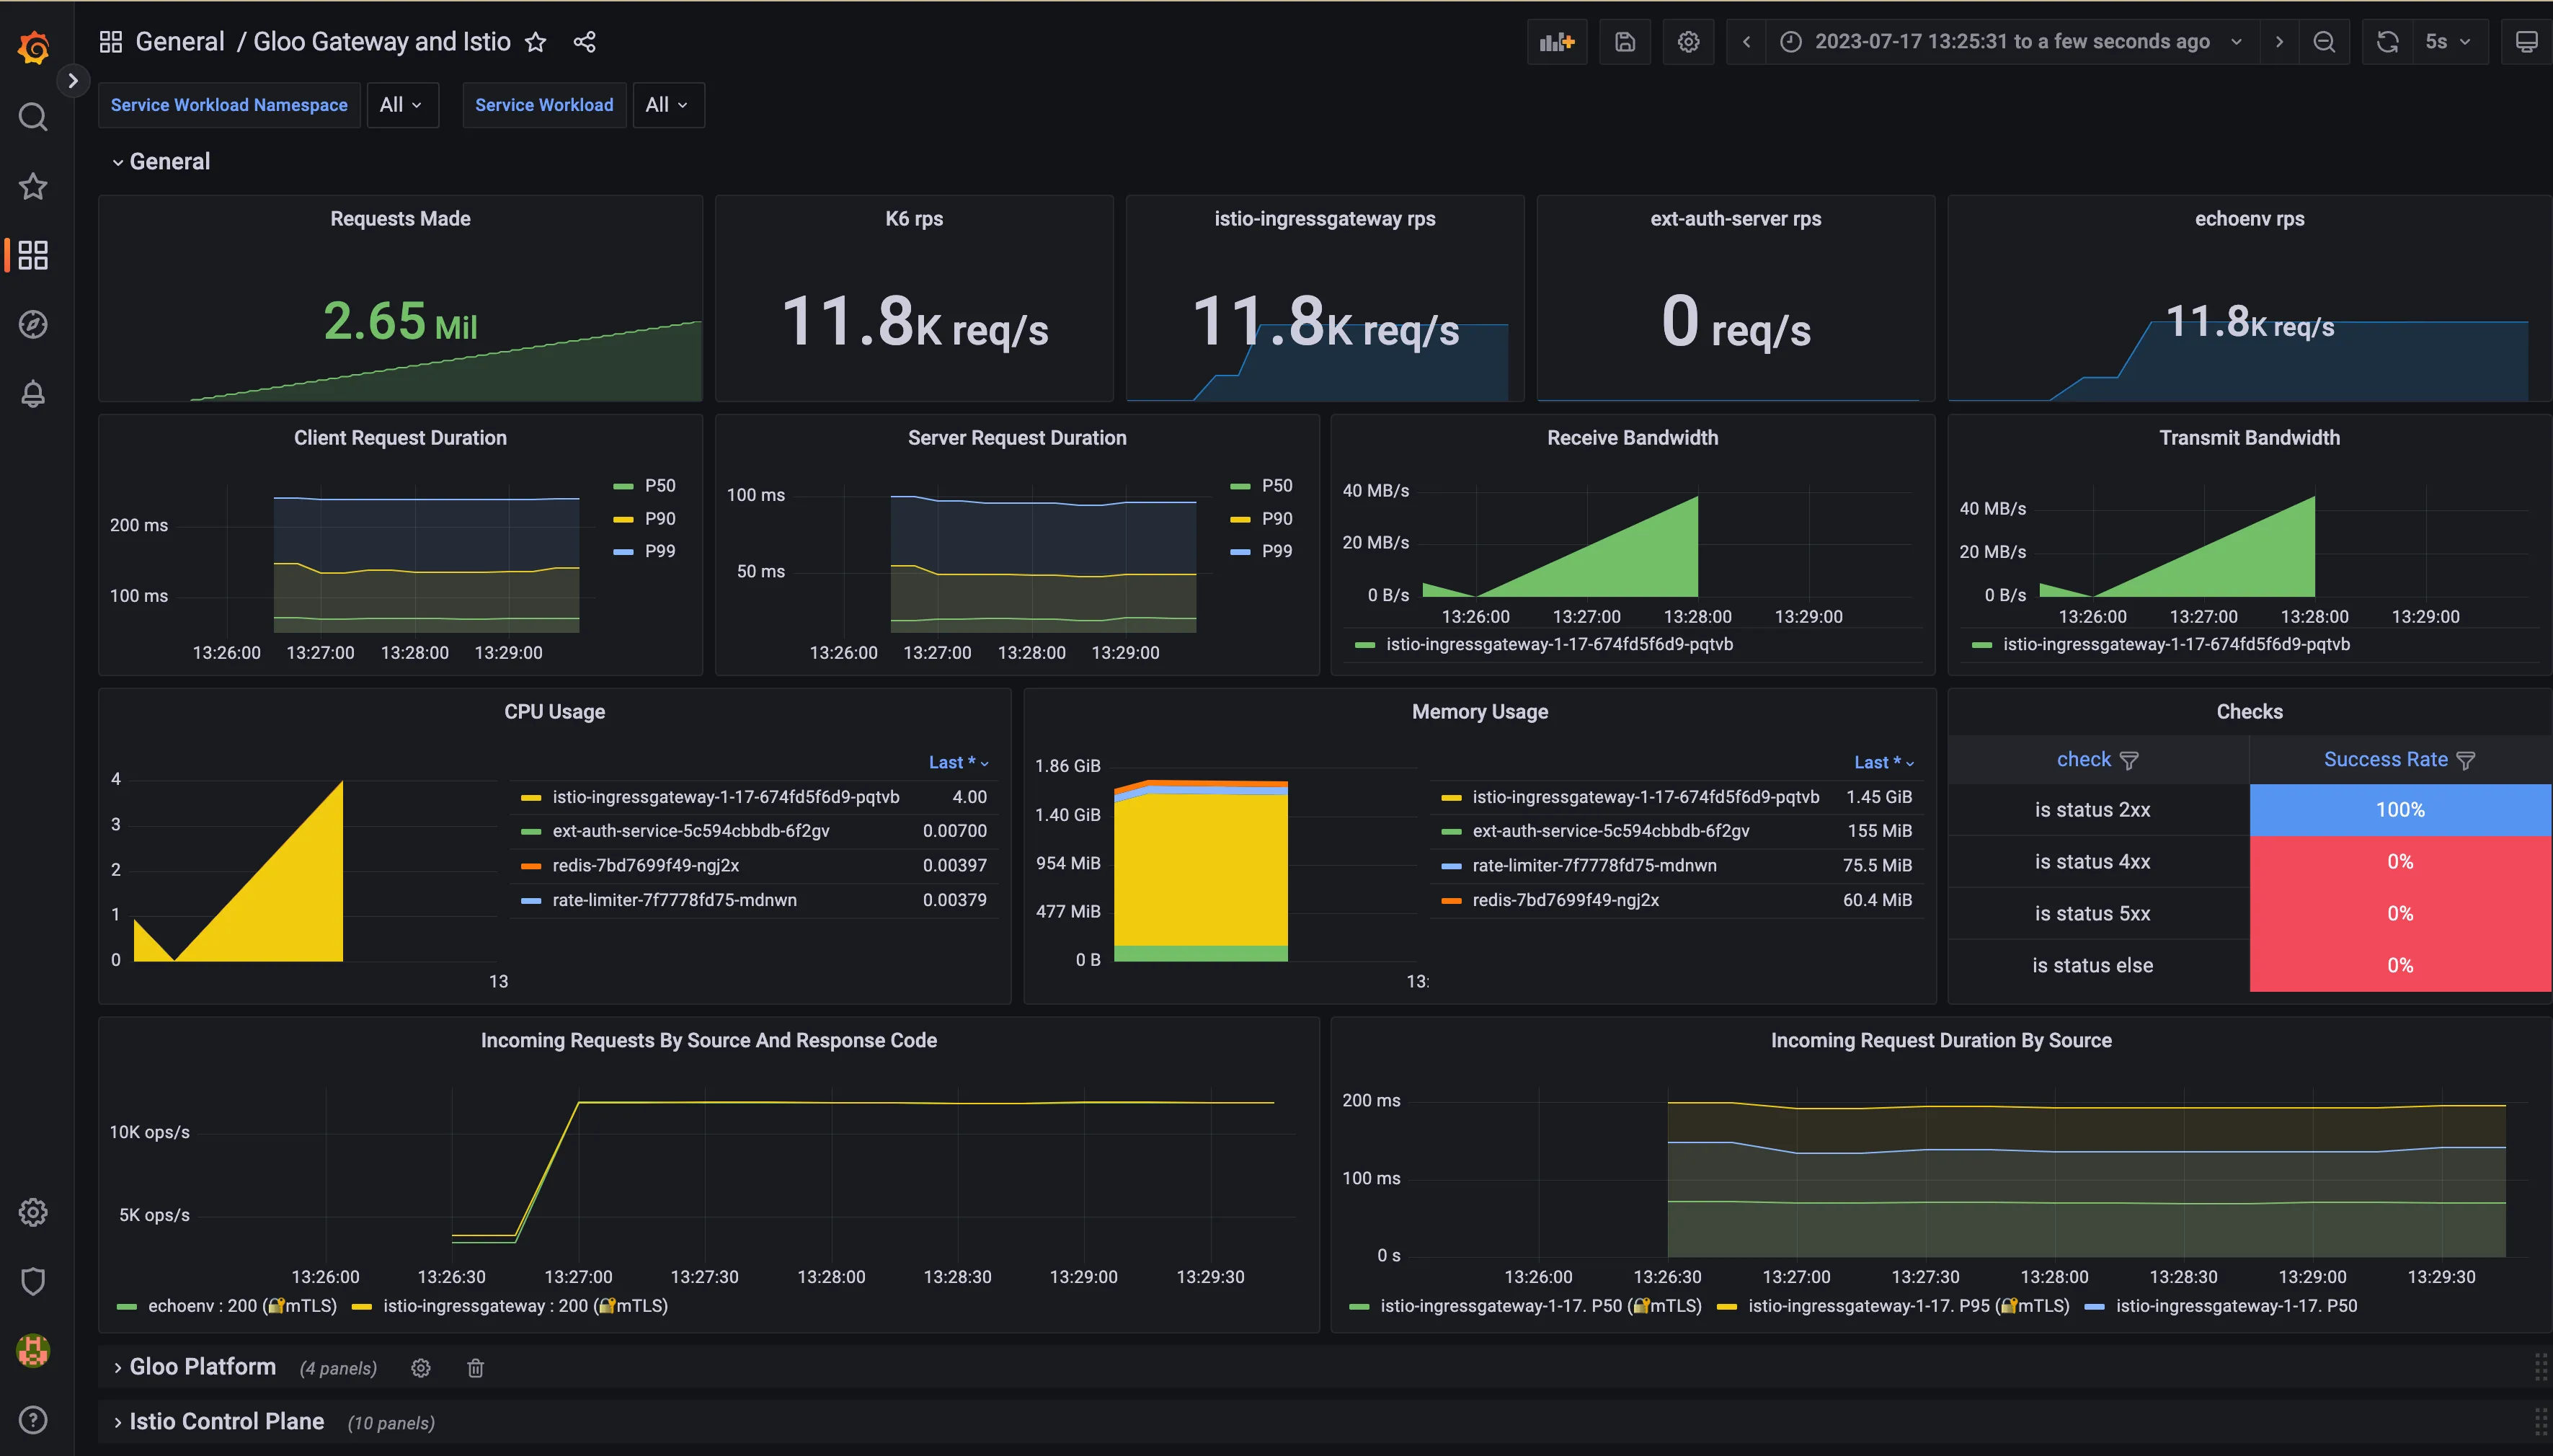Open Transmit Bandwidth panel title menu
Viewport: 2553px width, 1456px height.
(2249, 438)
